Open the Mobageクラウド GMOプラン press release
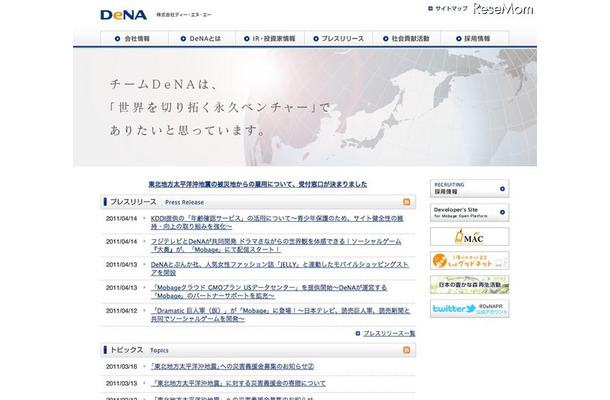 click(x=268, y=291)
